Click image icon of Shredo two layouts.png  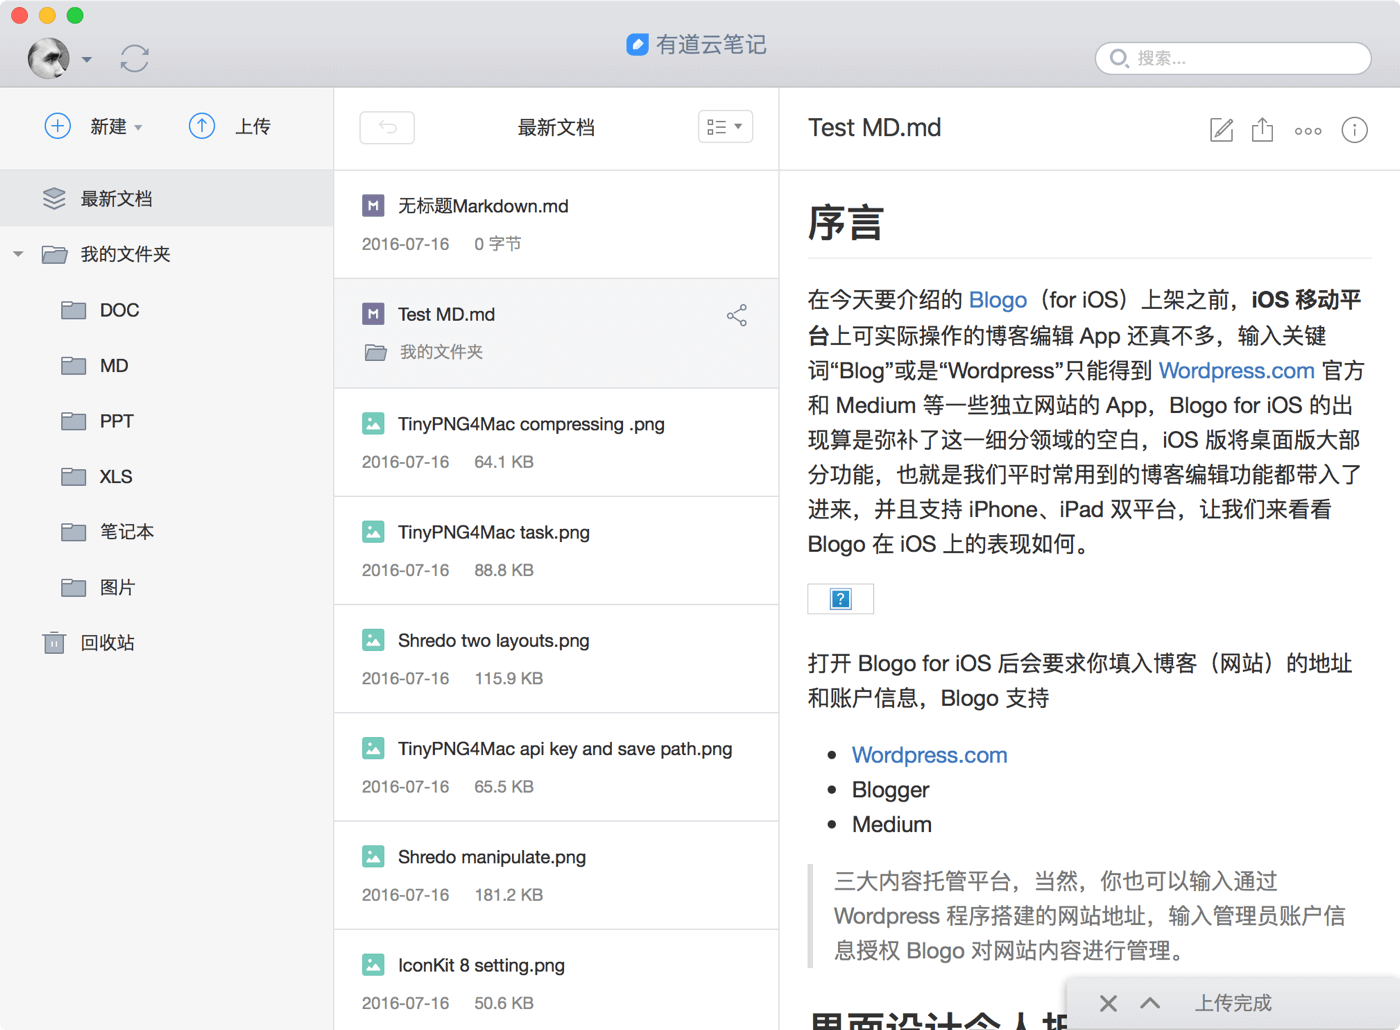[x=373, y=640]
